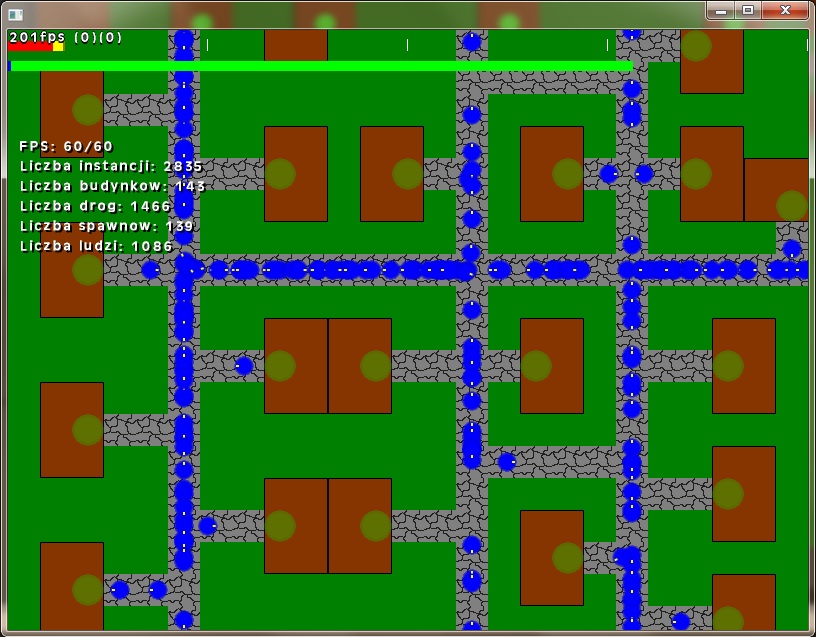The width and height of the screenshot is (816, 637).
Task: Click the application icon in the title bar
Action: coord(16,12)
